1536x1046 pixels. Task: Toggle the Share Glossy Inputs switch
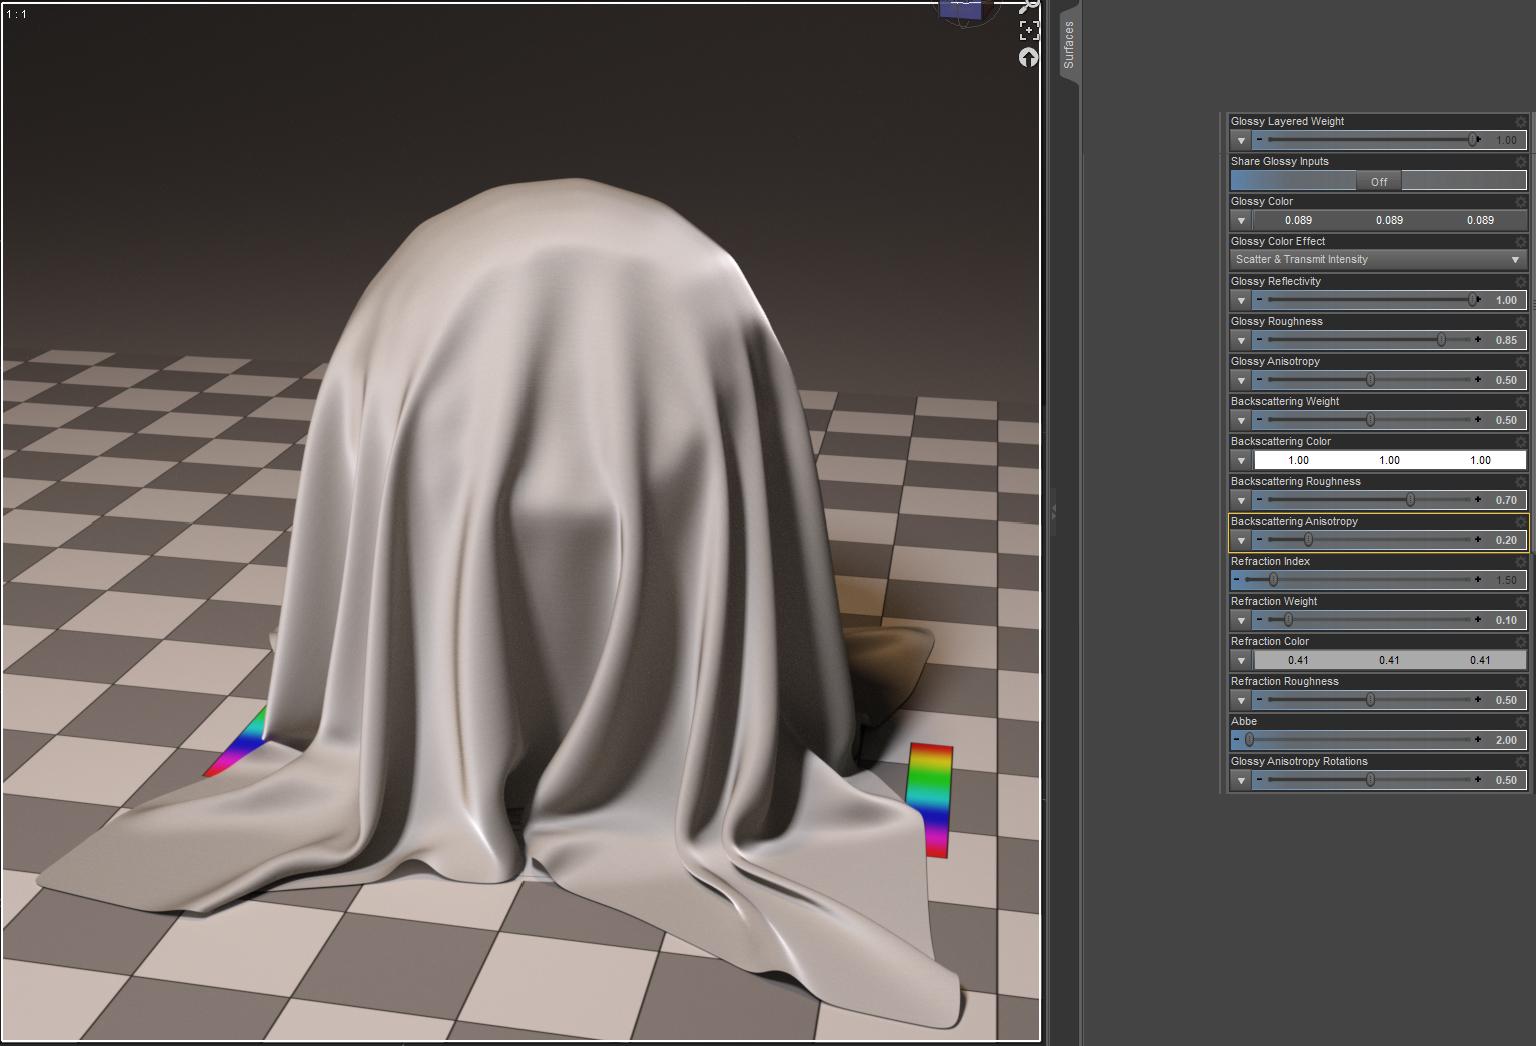pyautogui.click(x=1378, y=181)
